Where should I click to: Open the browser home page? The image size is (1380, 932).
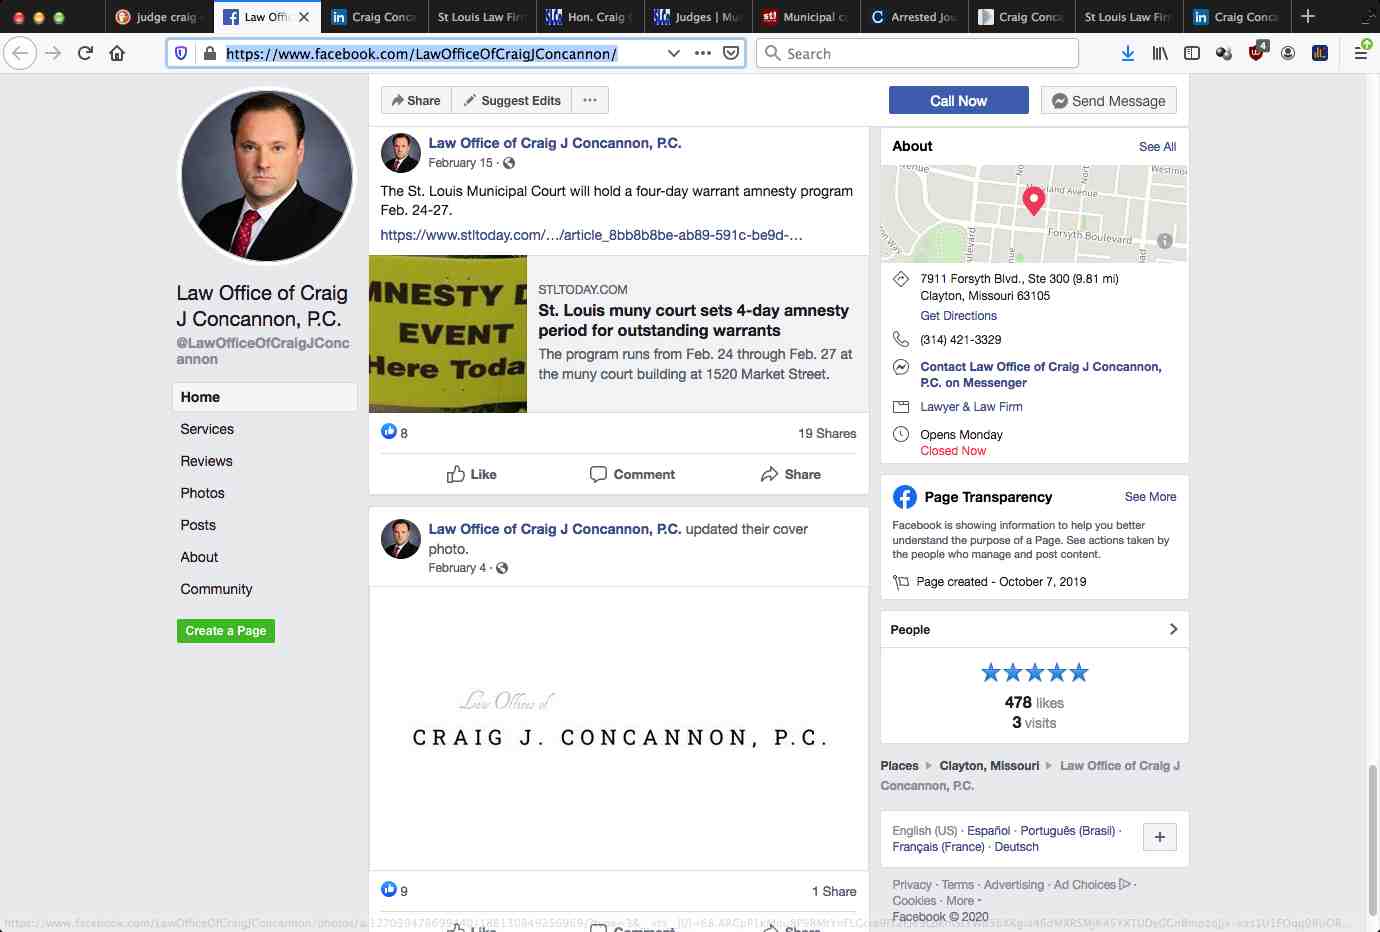pos(117,53)
